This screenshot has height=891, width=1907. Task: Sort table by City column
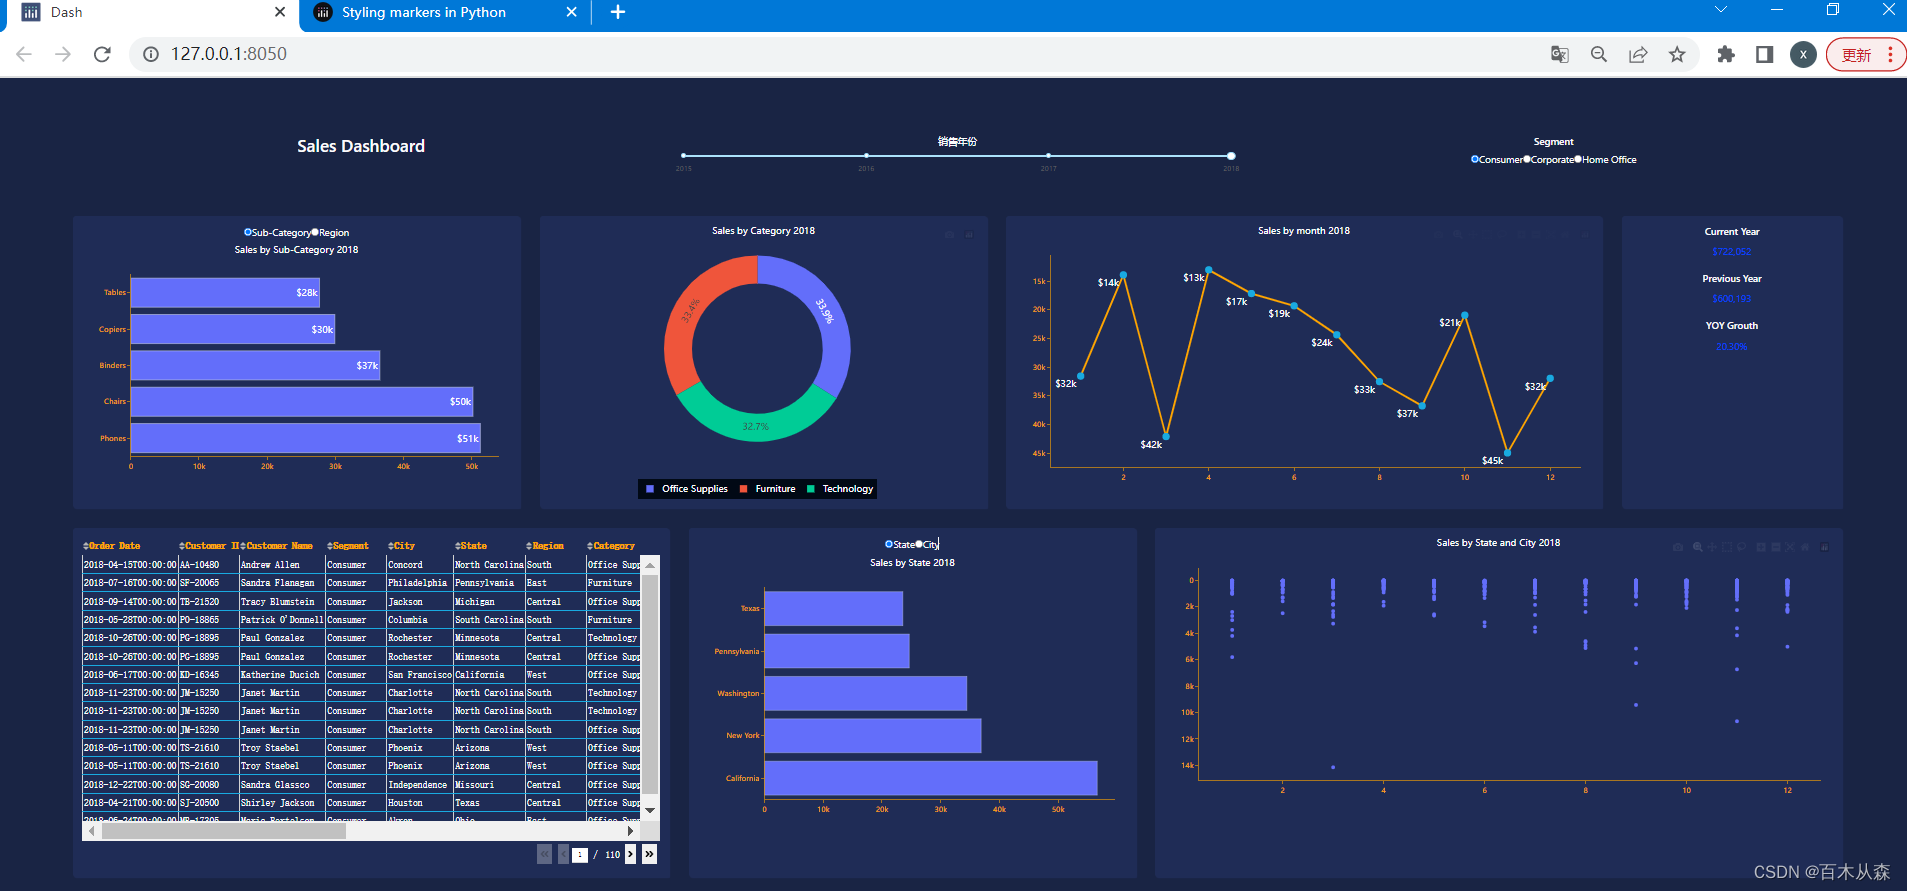pos(390,546)
